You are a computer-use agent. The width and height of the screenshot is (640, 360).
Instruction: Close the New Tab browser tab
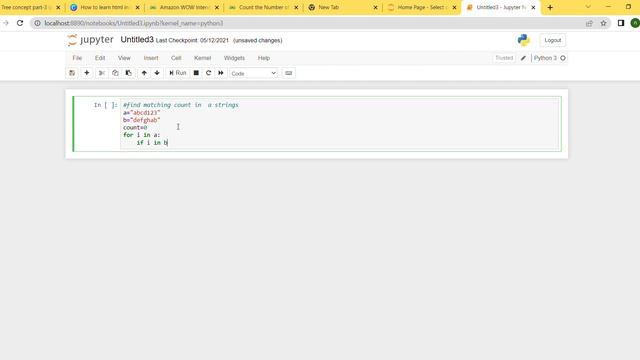[x=376, y=7]
